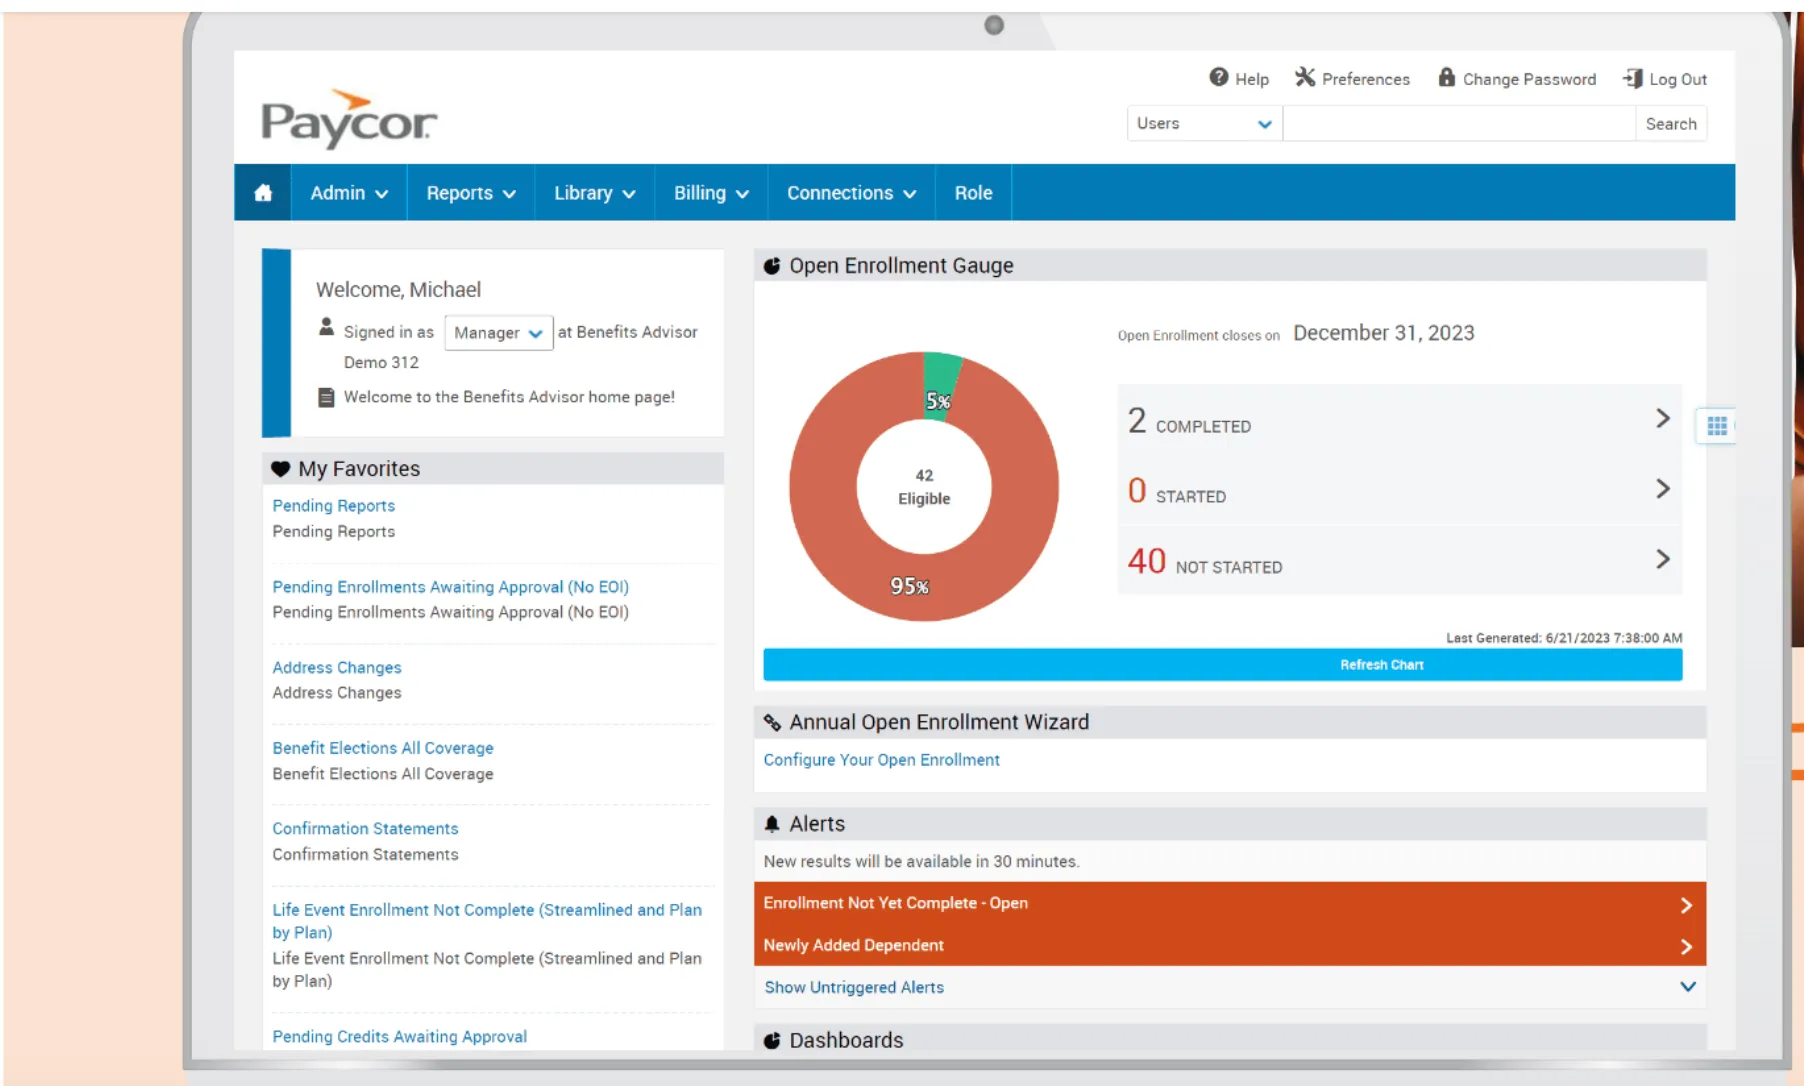The width and height of the screenshot is (1804, 1086).
Task: Click the Last Generated timestamp text
Action: point(1564,638)
